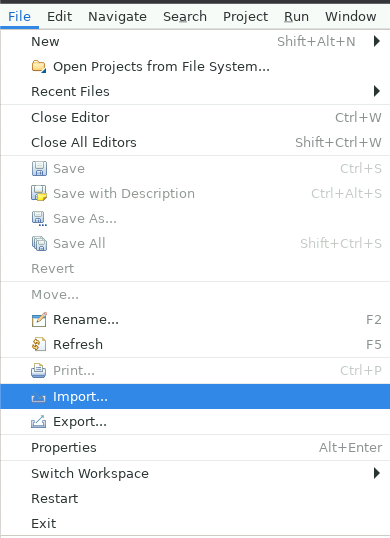Click the Save with Description icon

tap(39, 193)
